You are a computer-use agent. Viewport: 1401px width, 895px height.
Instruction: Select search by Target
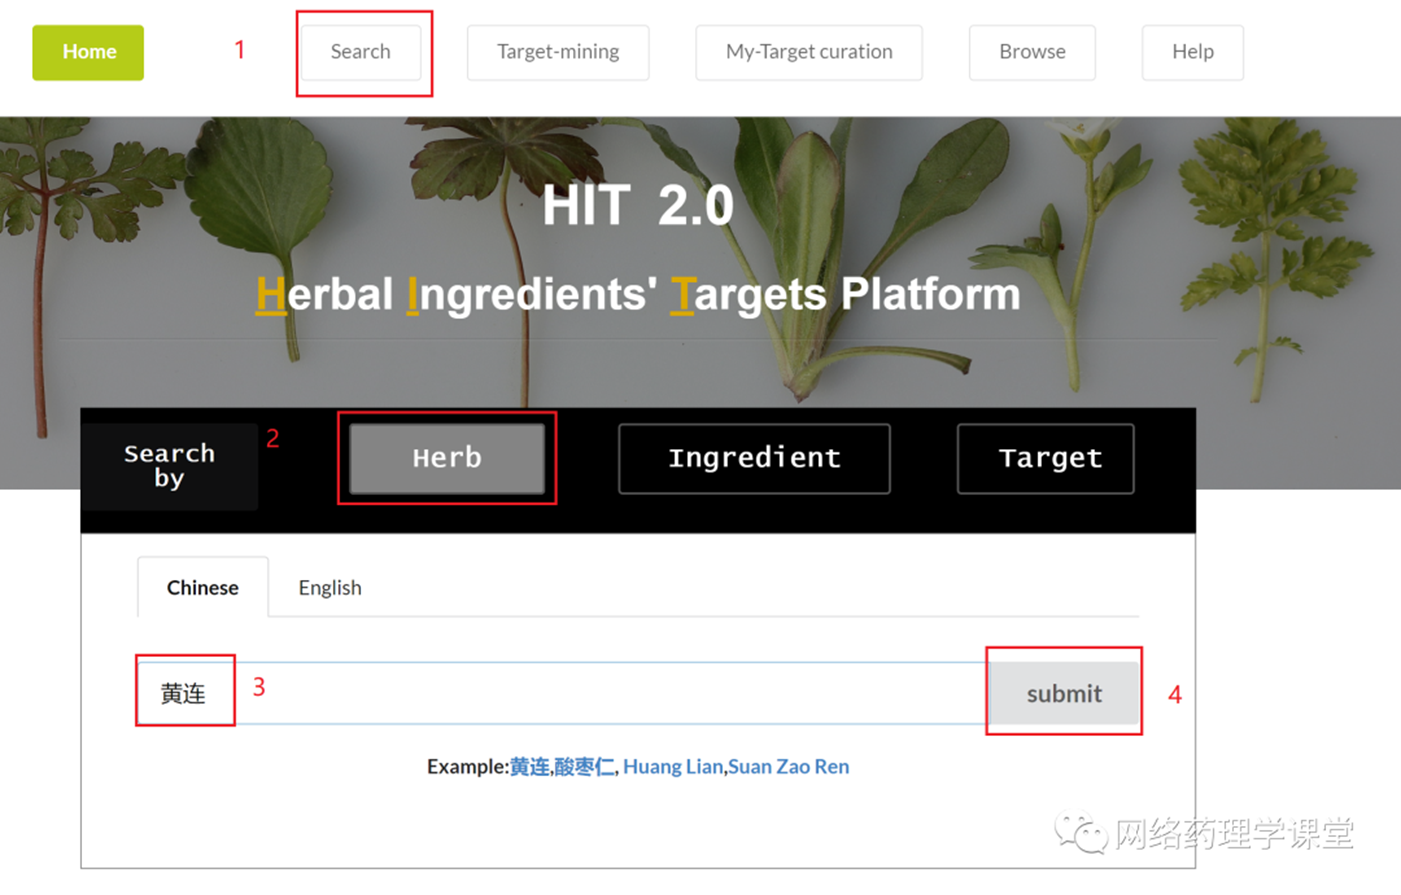tap(1046, 458)
